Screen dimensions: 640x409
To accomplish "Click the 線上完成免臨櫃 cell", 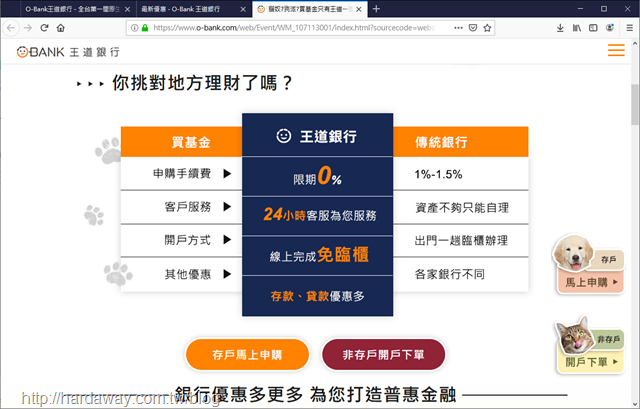I will point(318,256).
